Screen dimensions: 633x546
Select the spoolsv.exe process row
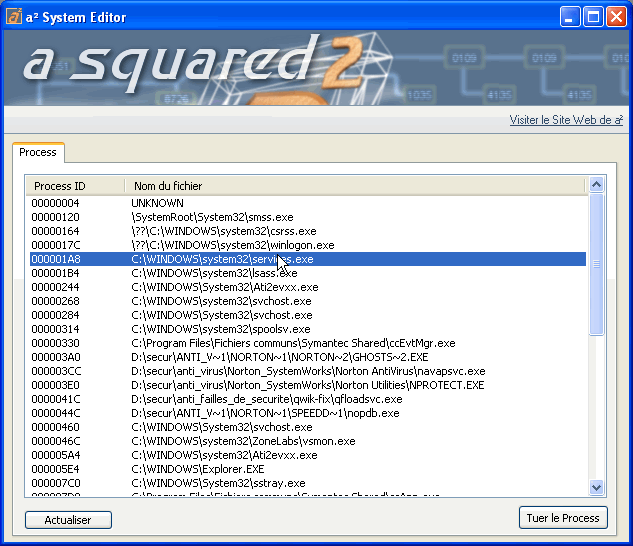(308, 329)
